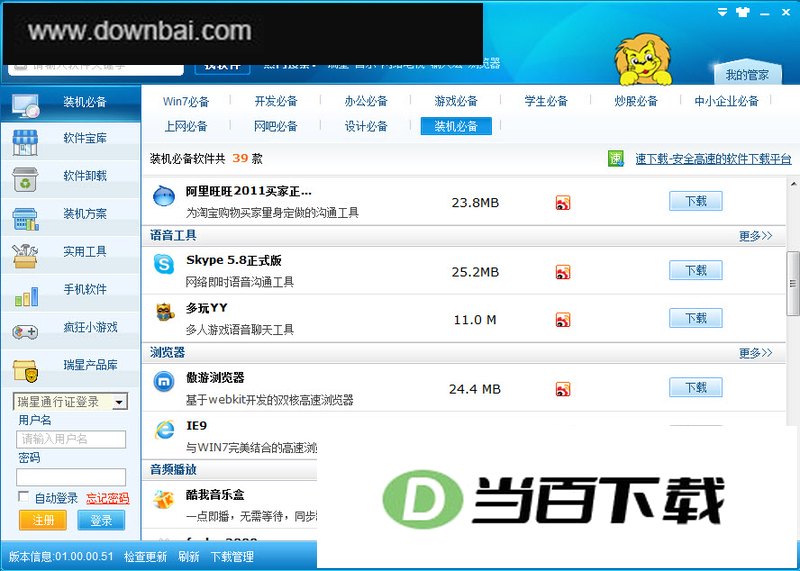The image size is (800, 571).
Task: Click 刷新 in status bar
Action: click(x=189, y=556)
